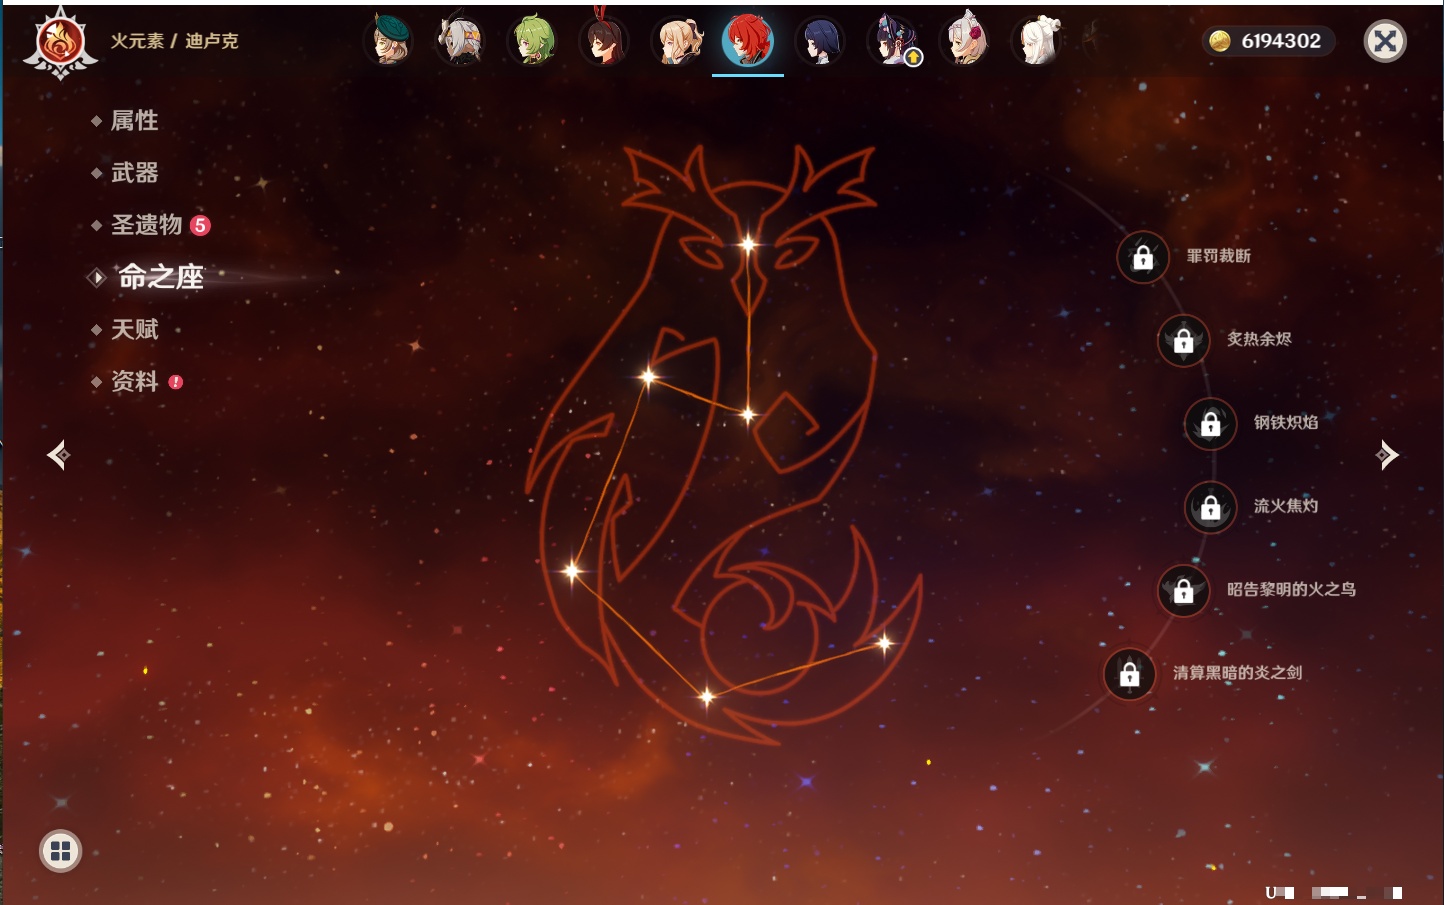Go to the next character with right arrow
This screenshot has height=905, width=1444.
1387,455
